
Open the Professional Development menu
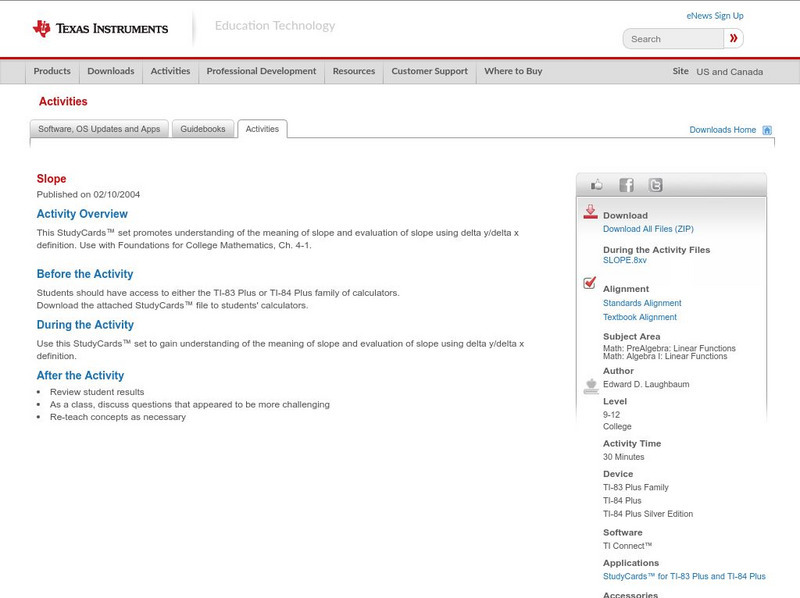(261, 72)
